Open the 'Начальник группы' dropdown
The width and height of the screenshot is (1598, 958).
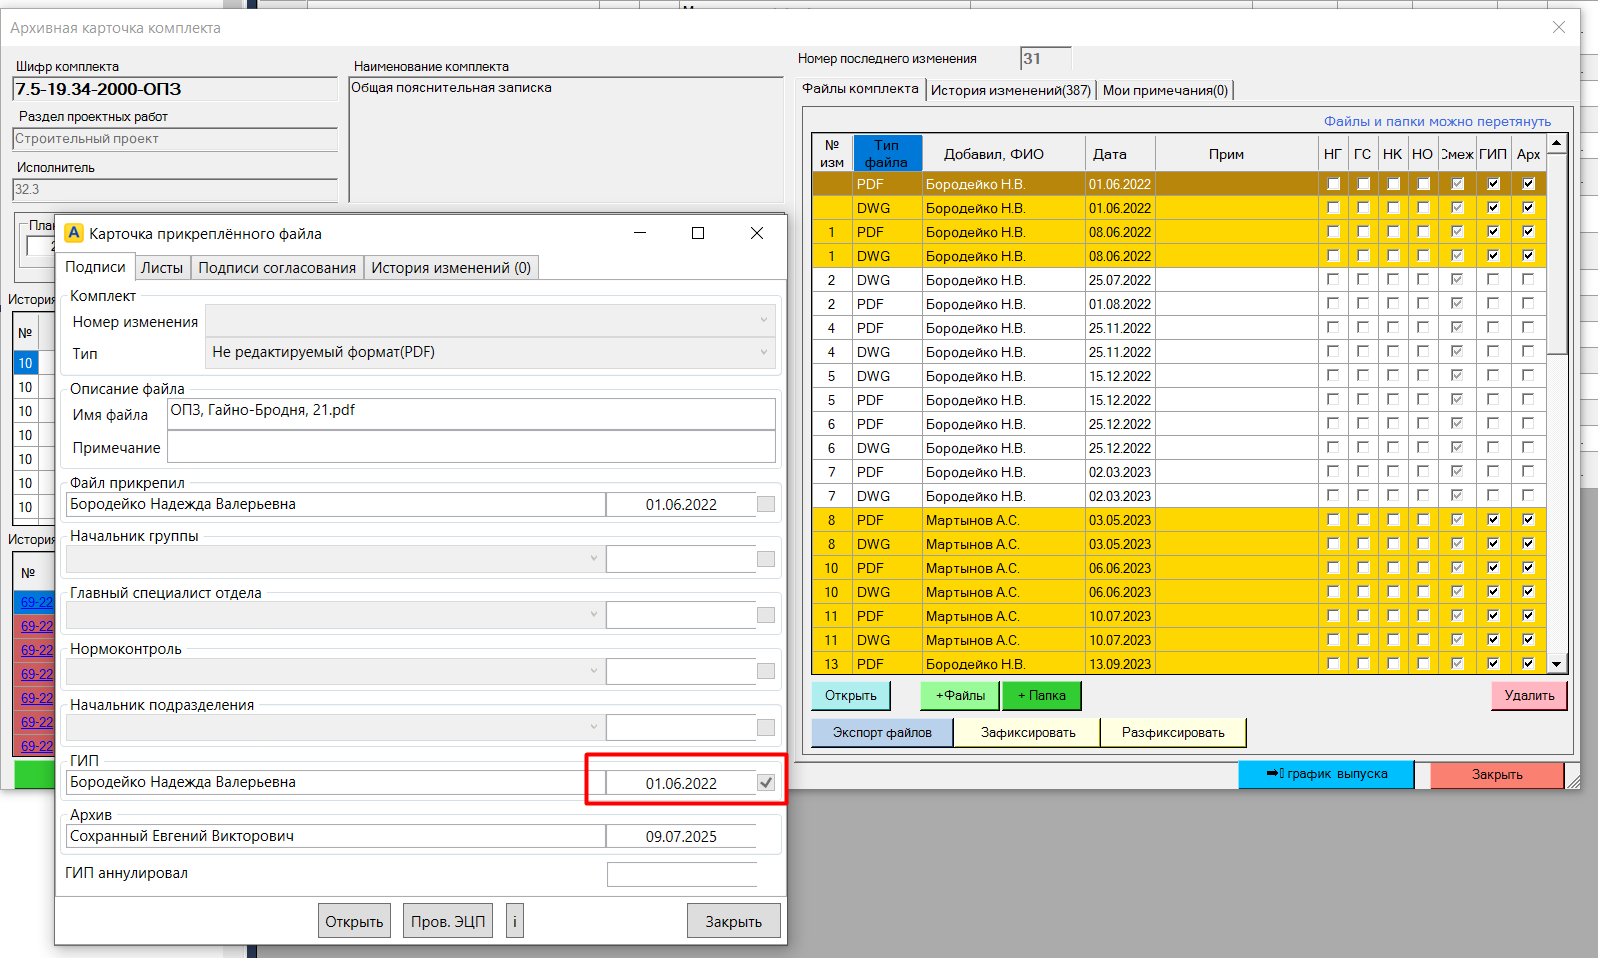[x=334, y=559]
